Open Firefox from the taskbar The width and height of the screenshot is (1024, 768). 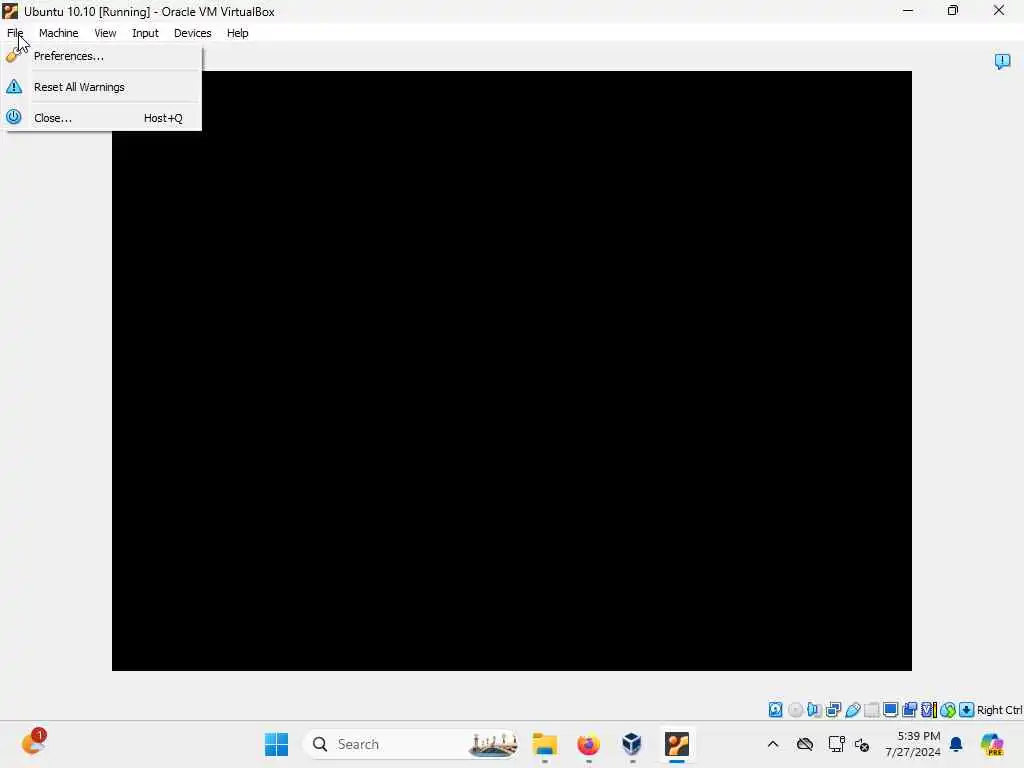click(588, 744)
